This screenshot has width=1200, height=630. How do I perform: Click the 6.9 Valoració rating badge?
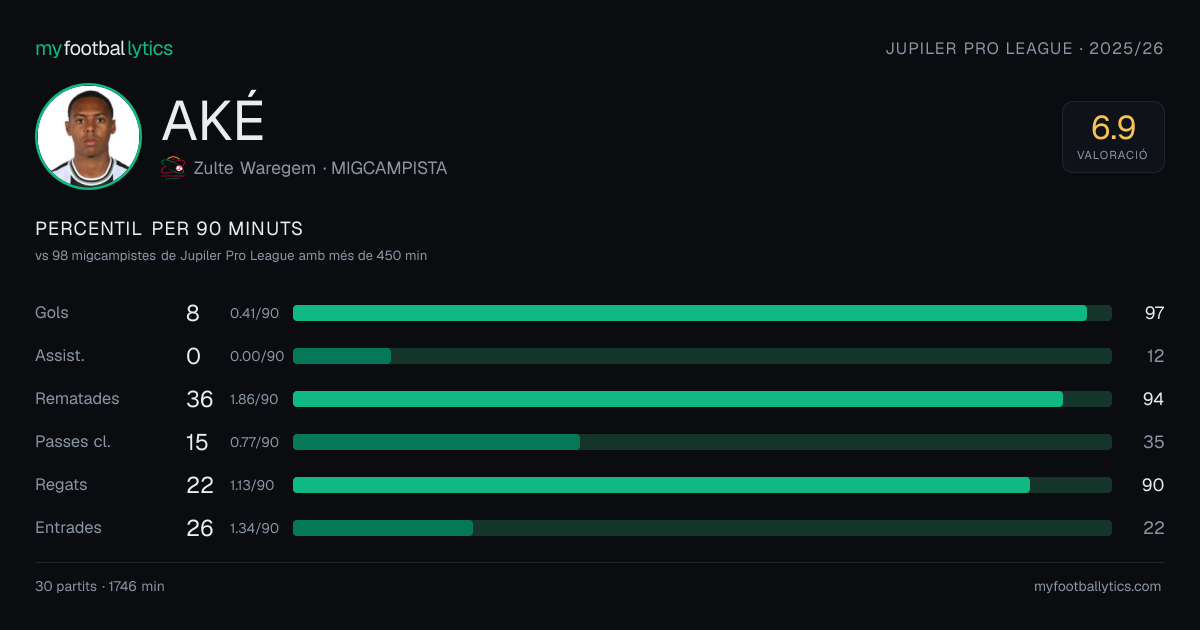pyautogui.click(x=1113, y=137)
